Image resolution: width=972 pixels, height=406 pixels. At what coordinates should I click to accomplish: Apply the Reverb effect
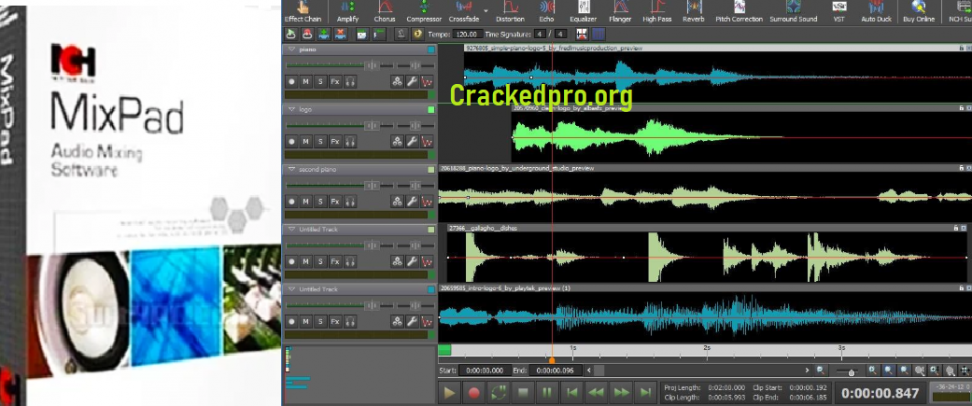click(x=693, y=11)
